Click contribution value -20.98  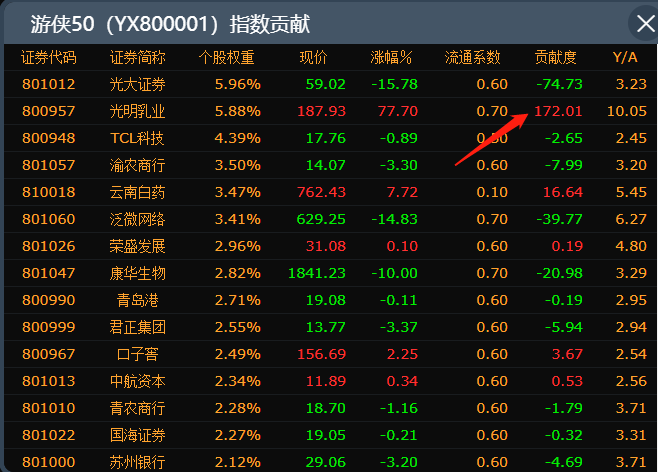[559, 273]
